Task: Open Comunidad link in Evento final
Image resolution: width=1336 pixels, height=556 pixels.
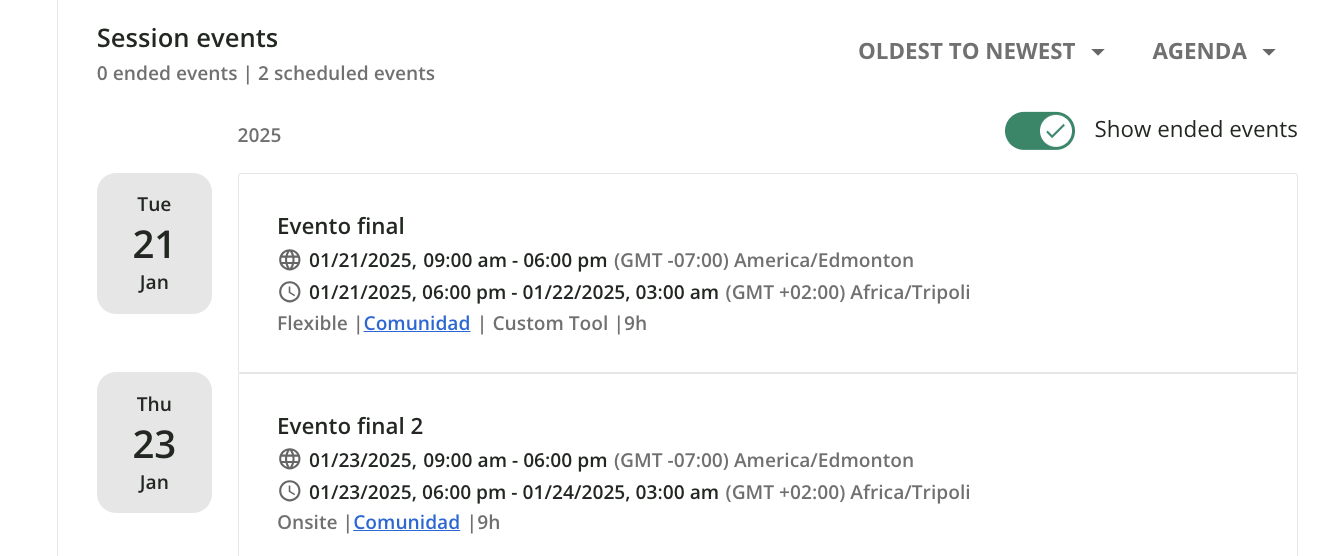Action: tap(417, 323)
